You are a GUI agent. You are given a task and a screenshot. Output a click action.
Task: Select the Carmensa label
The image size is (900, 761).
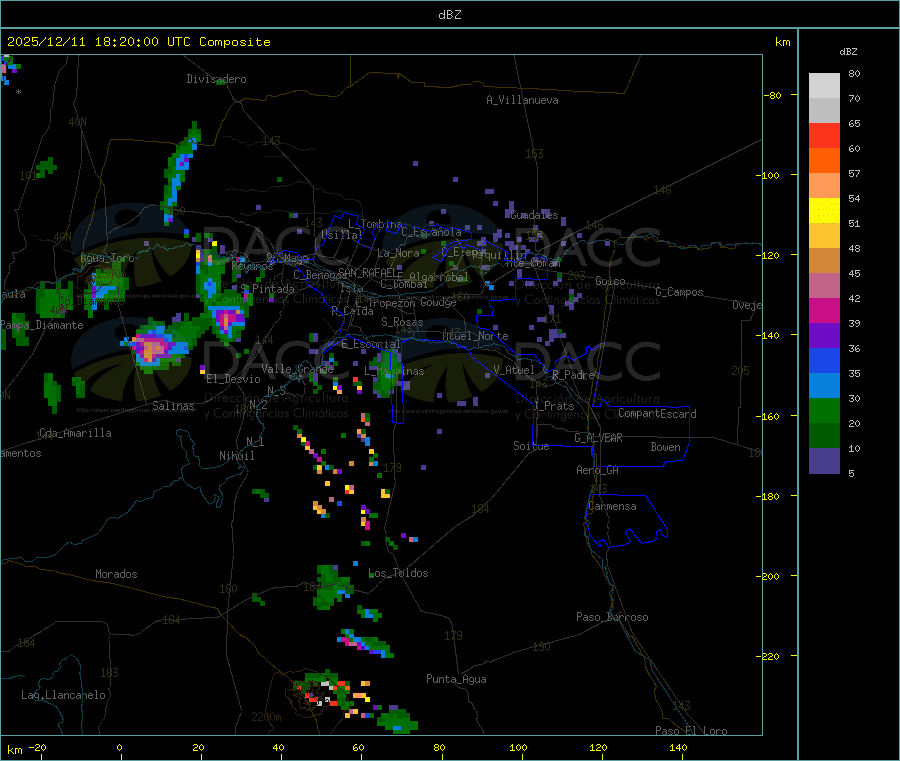pyautogui.click(x=612, y=506)
